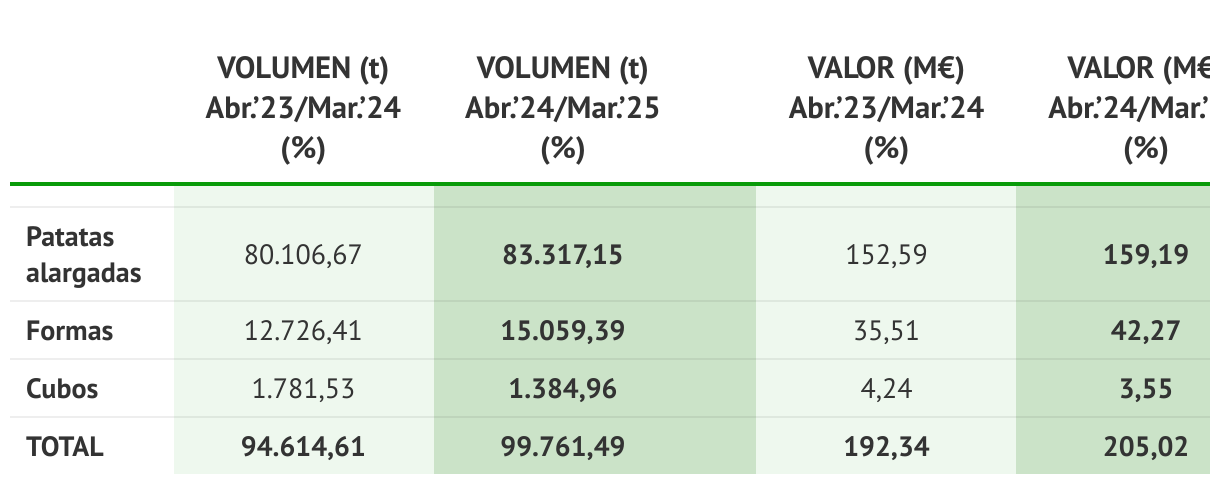Image resolution: width=1220 pixels, height=484 pixels.
Task: Click the total volume 94.614,61
Action: click(303, 446)
